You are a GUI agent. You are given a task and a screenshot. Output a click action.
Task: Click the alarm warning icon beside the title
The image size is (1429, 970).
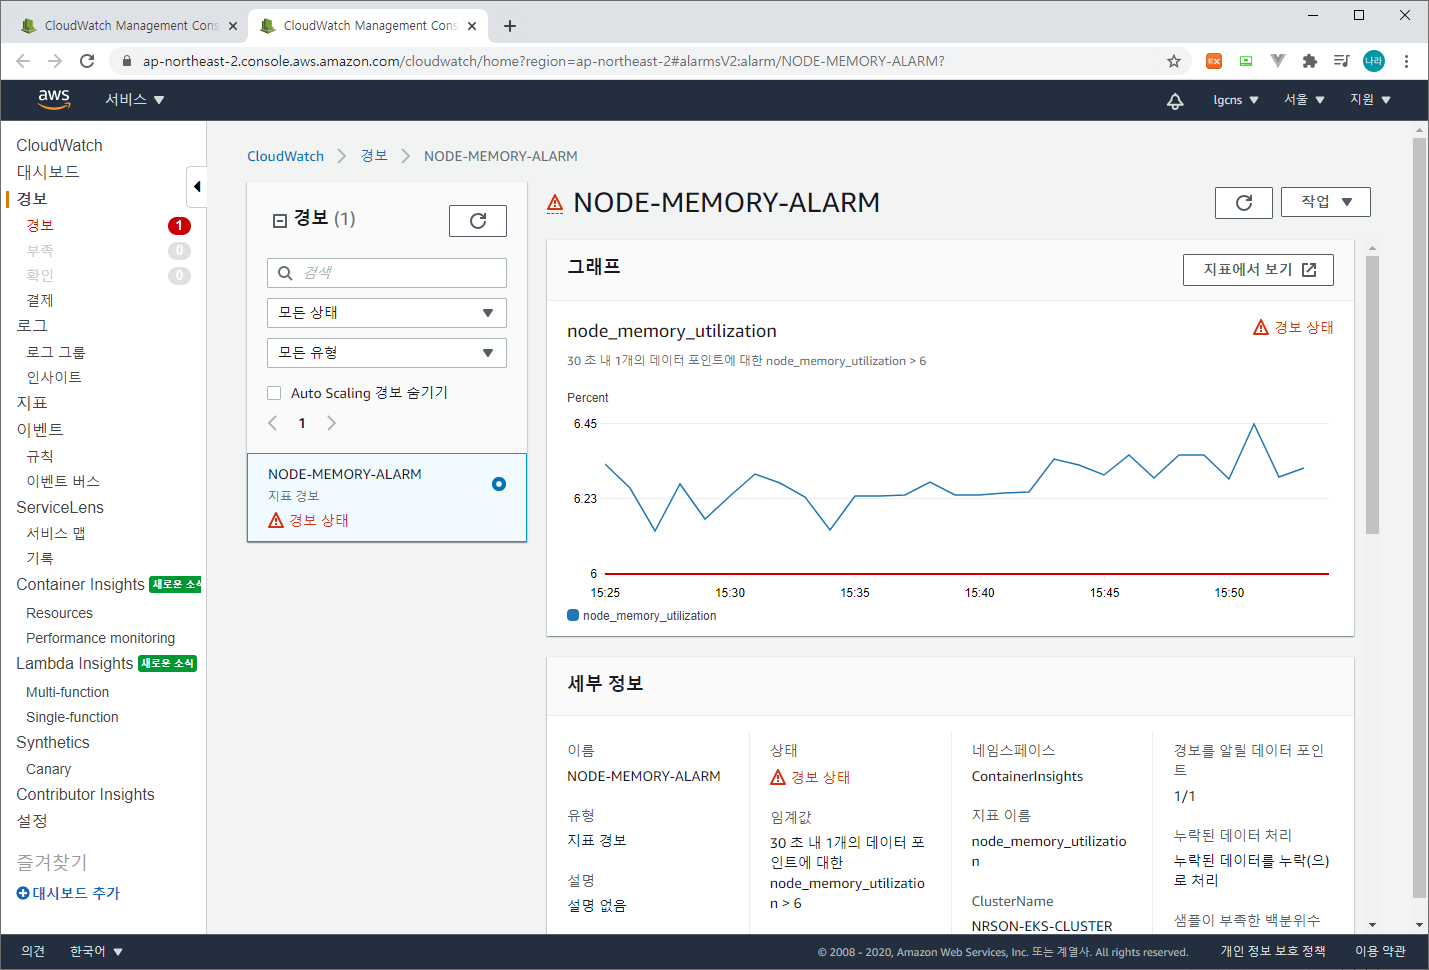click(555, 203)
